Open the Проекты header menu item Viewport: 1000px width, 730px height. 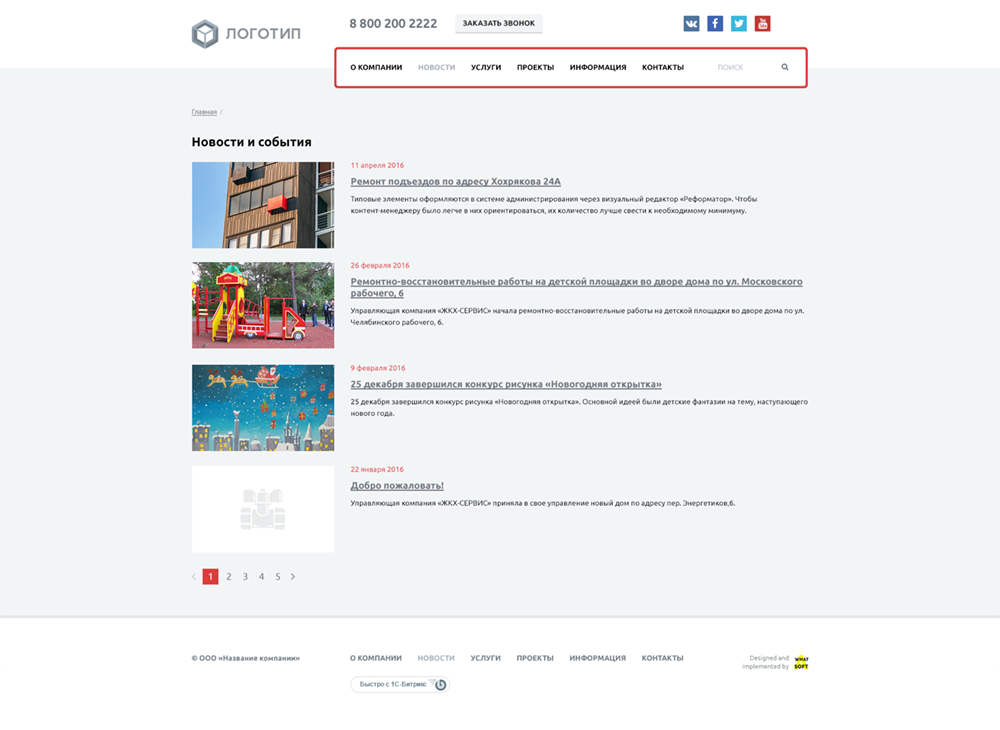535,68
